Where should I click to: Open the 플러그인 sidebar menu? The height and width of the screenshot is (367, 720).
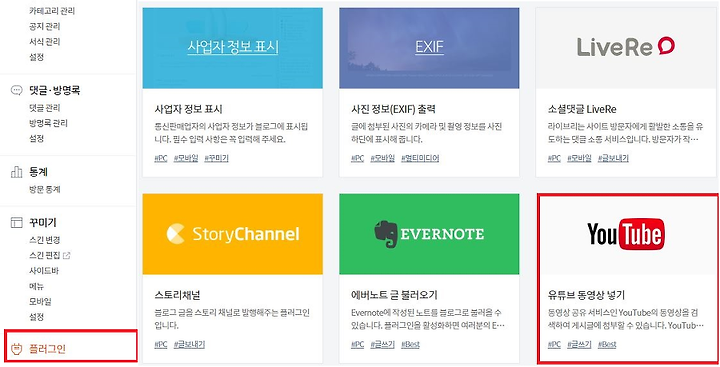(47, 350)
